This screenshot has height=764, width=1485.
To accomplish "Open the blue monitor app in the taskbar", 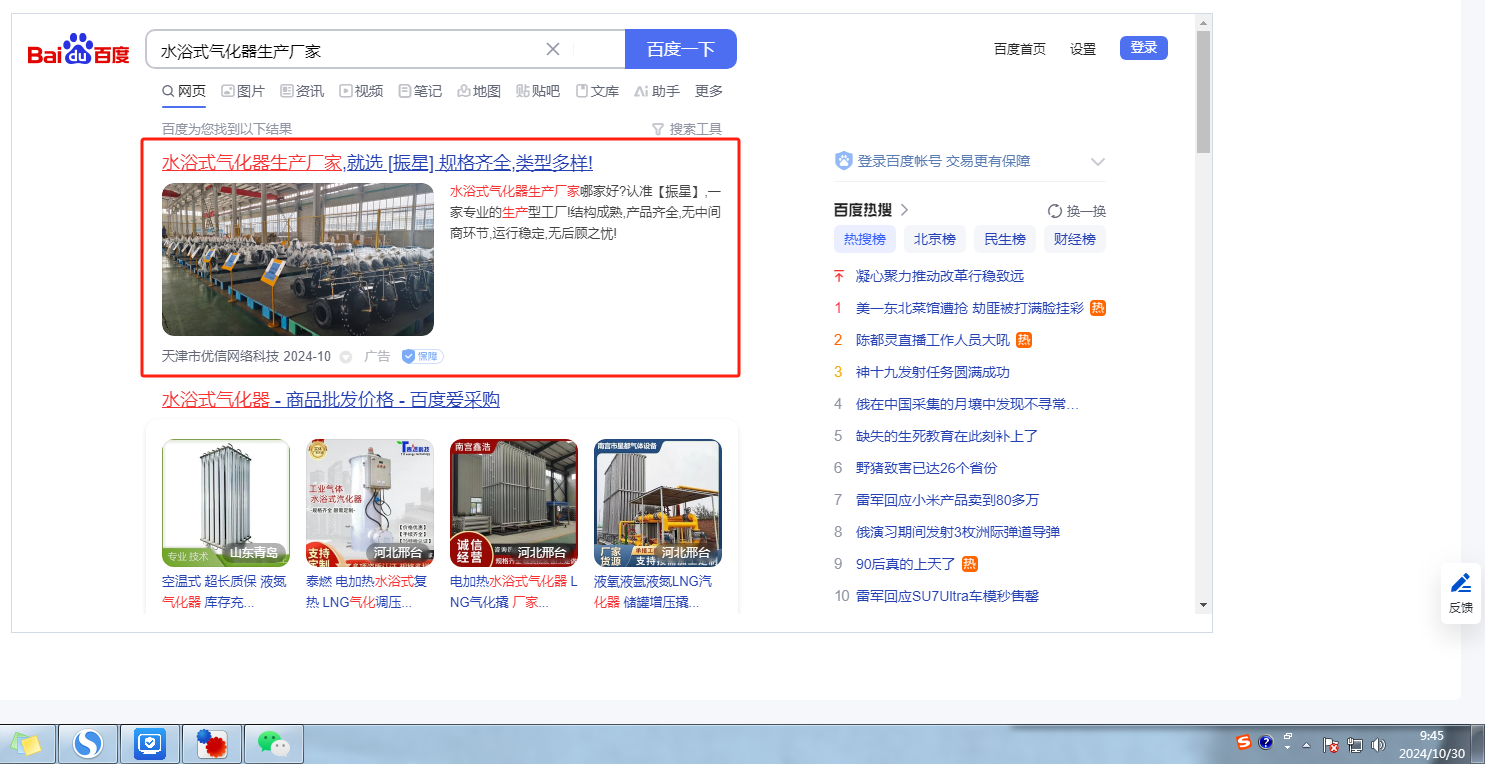I will pos(150,743).
